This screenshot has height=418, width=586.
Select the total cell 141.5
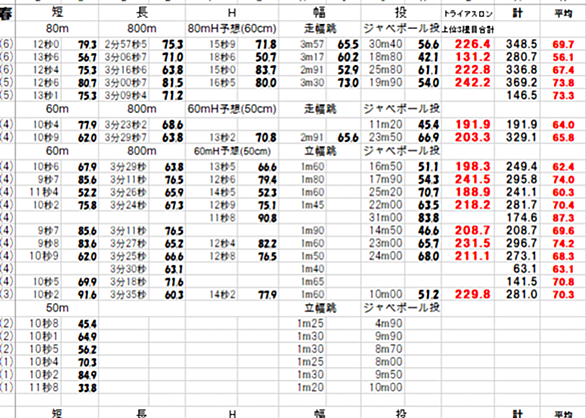[x=521, y=282]
